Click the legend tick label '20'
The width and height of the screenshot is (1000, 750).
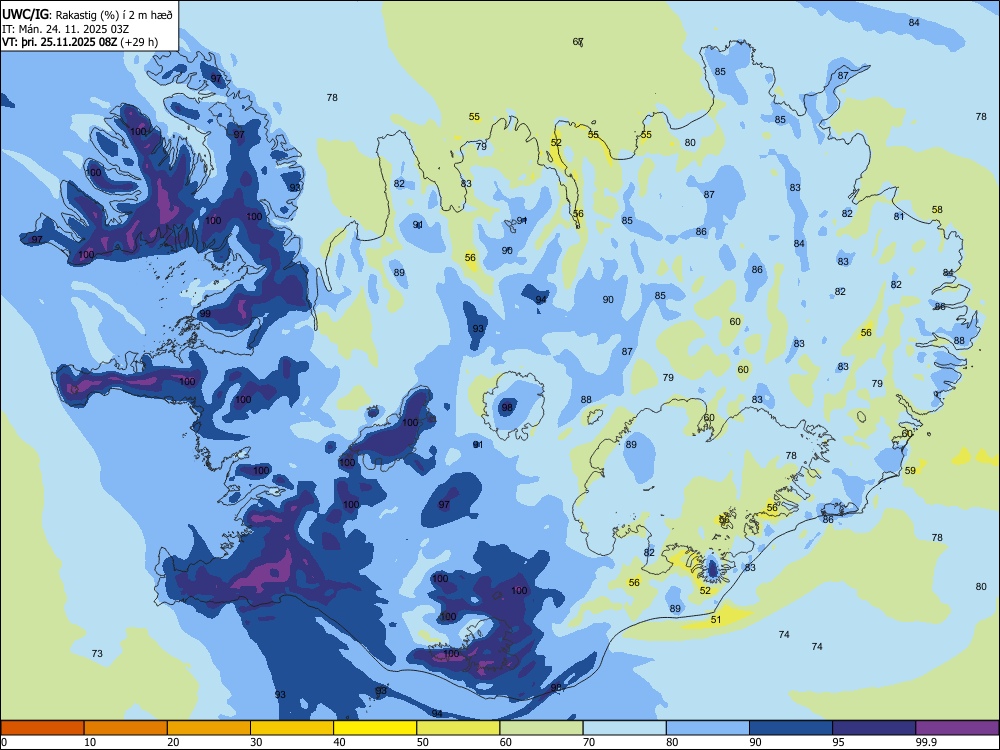point(173,742)
